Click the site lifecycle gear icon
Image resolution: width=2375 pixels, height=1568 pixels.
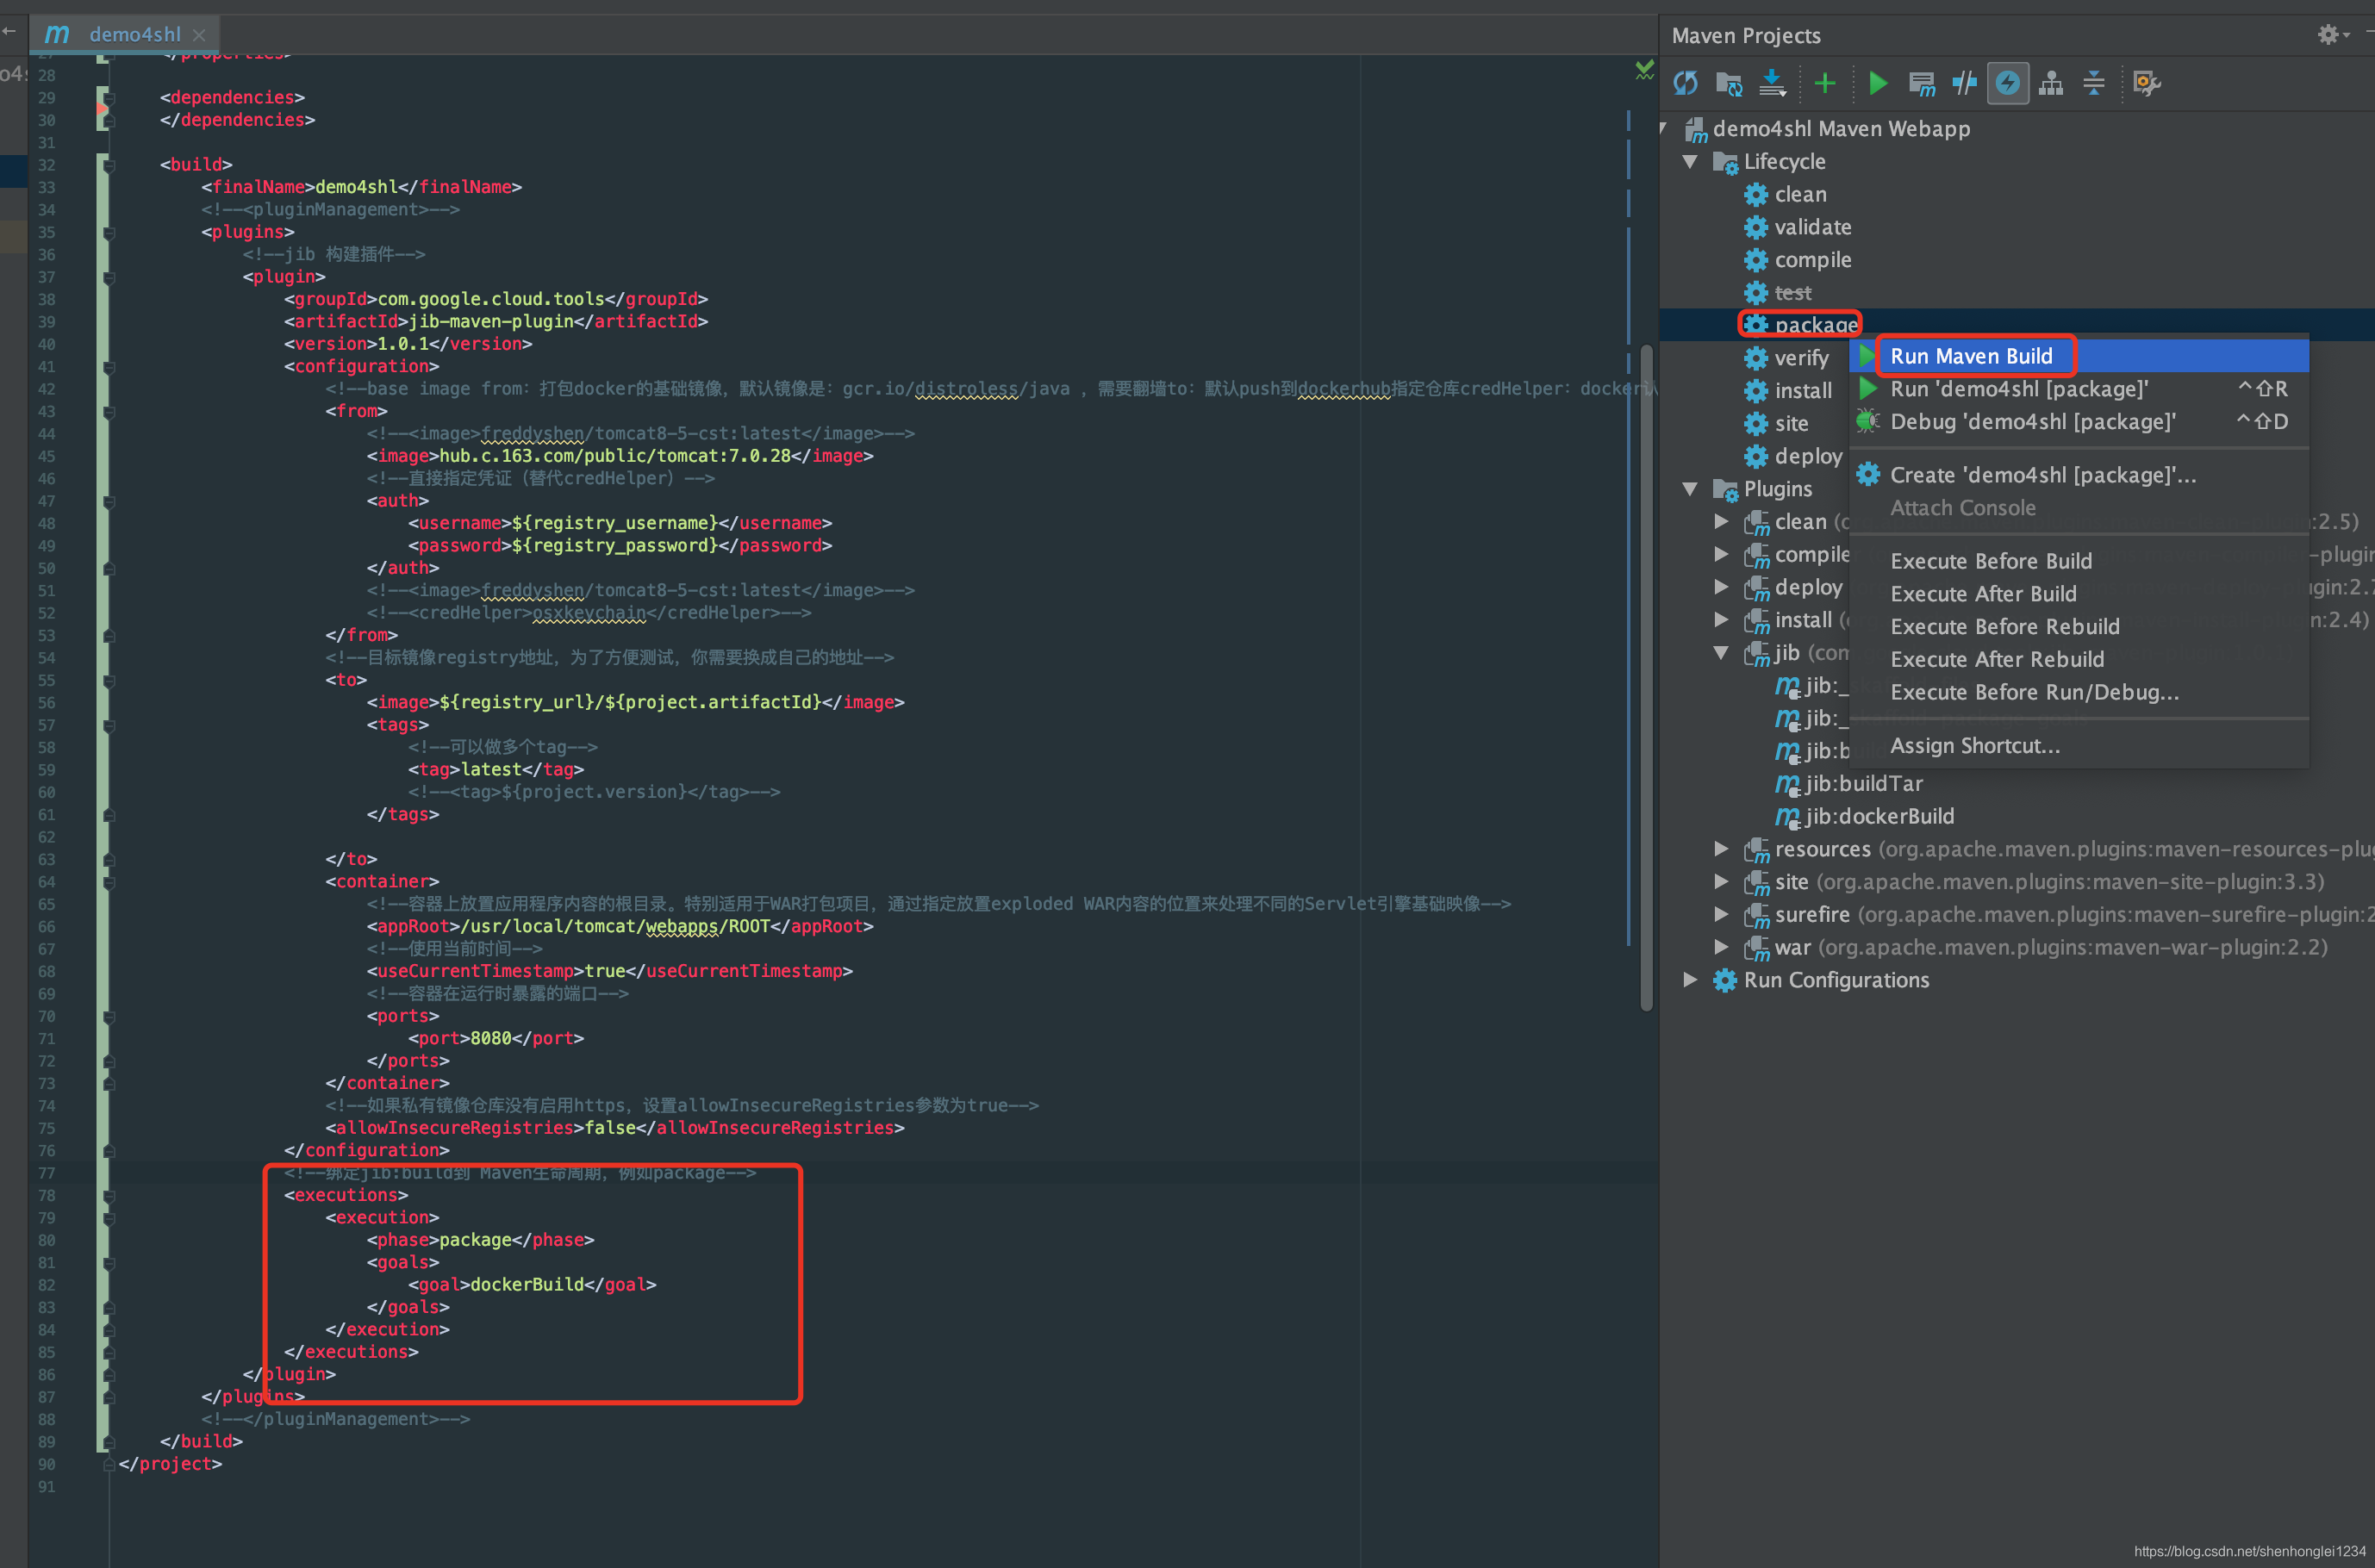tap(1756, 424)
